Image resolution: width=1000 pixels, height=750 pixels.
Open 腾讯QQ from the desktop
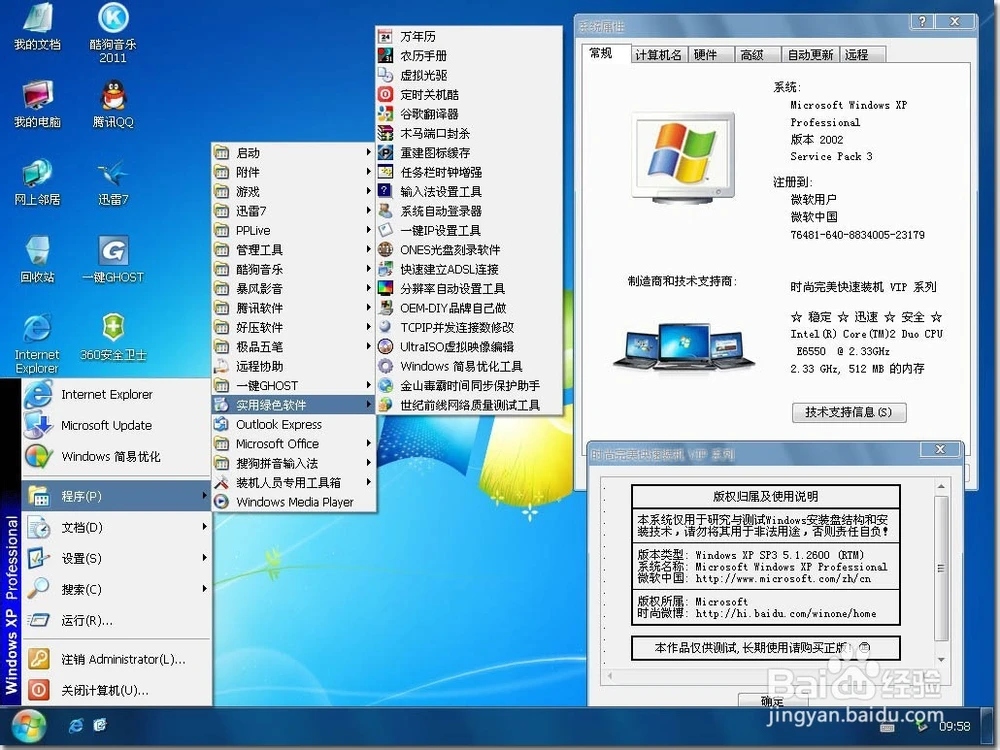click(x=112, y=103)
